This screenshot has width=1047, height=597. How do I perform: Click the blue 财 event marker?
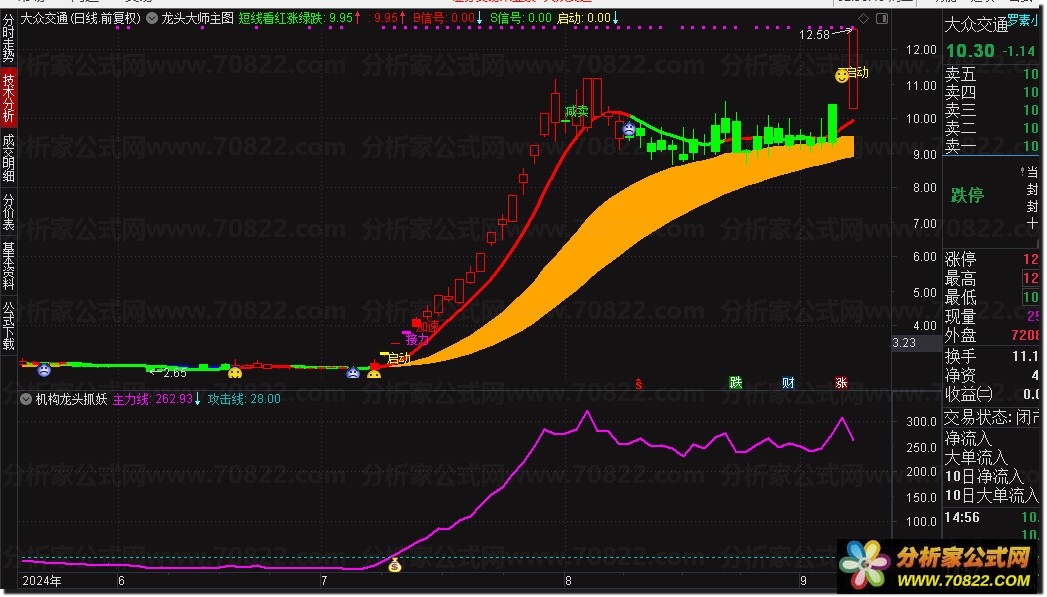click(x=789, y=383)
